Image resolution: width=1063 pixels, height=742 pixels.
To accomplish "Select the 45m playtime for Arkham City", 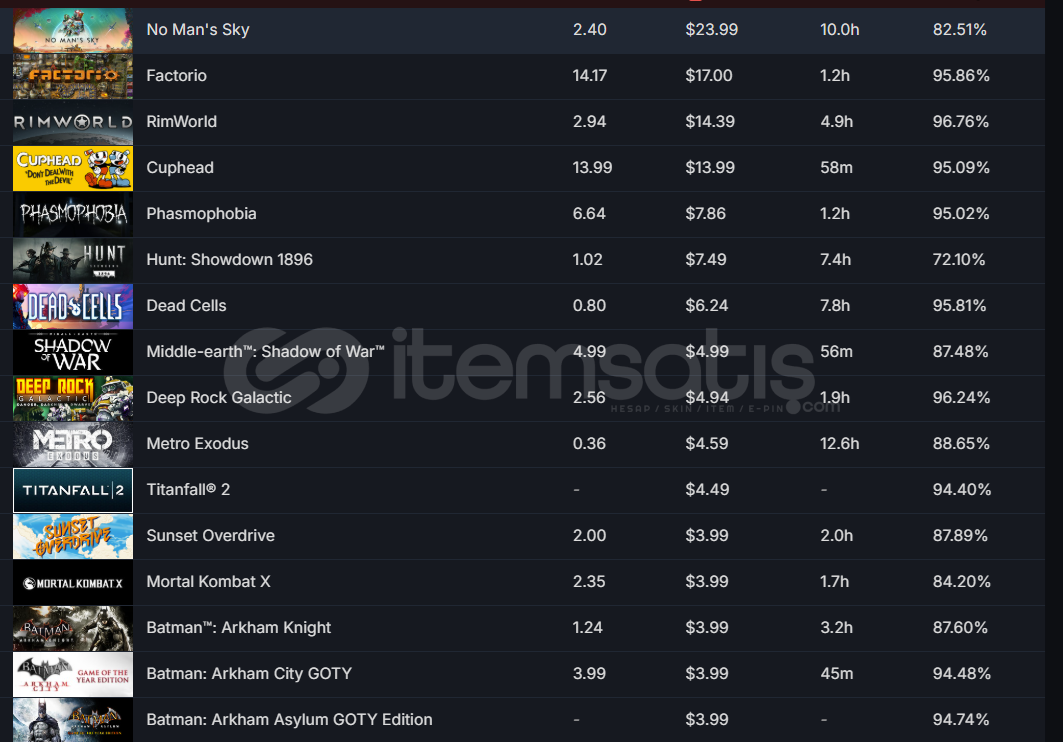I will coord(837,674).
